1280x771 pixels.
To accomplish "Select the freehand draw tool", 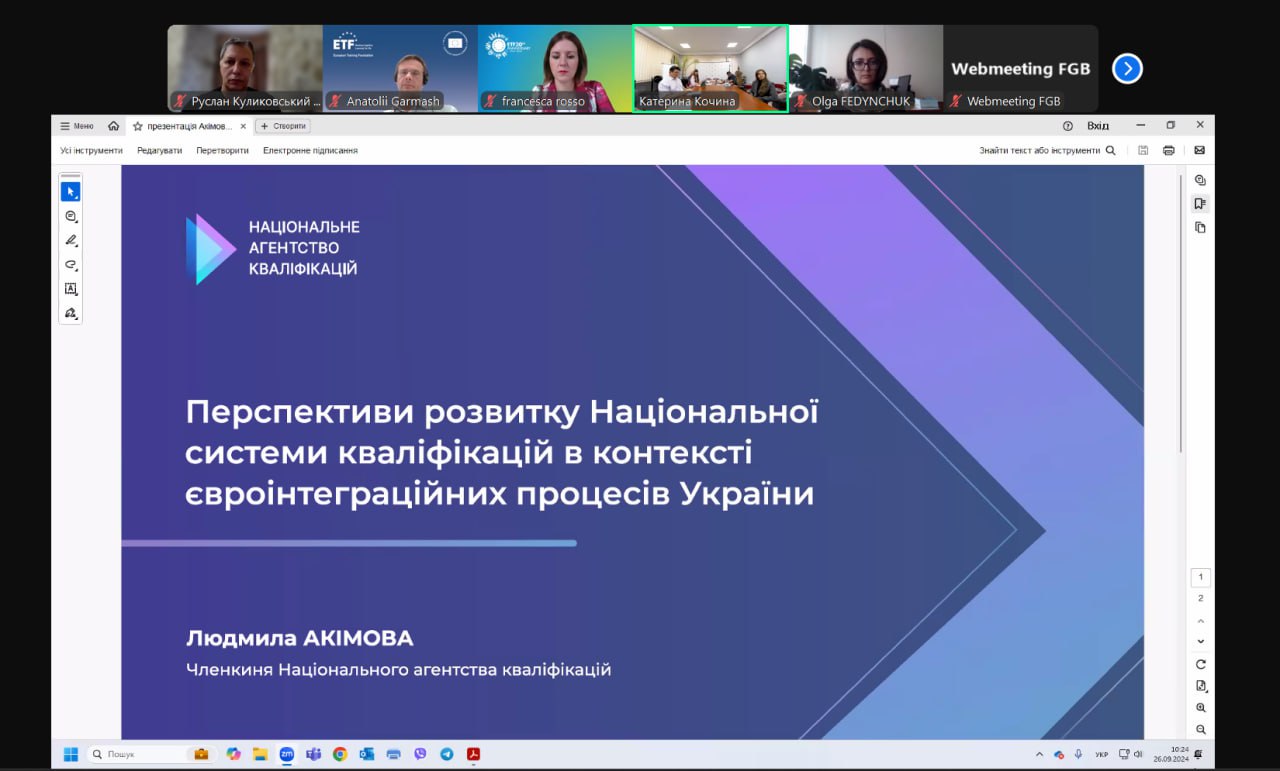I will [x=70, y=265].
